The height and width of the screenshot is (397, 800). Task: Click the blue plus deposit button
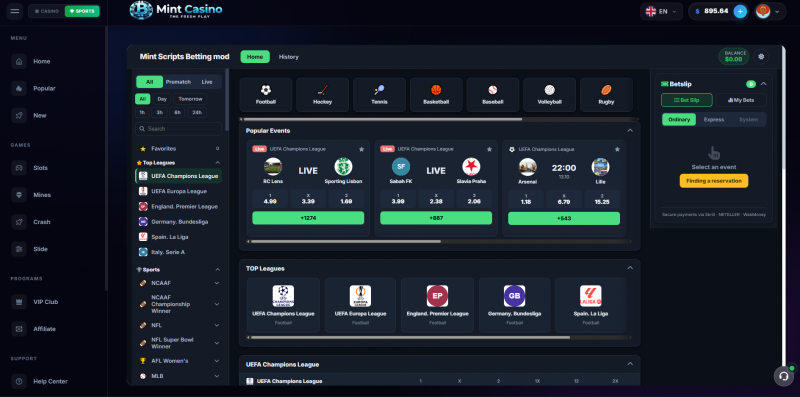pyautogui.click(x=740, y=11)
